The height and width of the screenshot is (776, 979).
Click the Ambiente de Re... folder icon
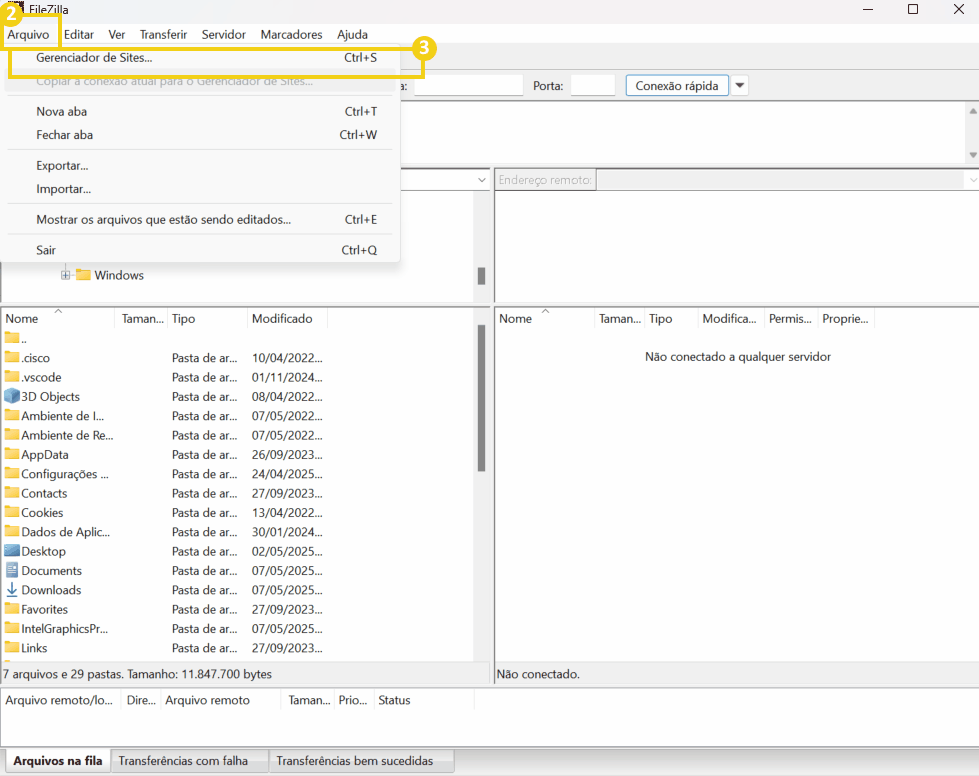pyautogui.click(x=12, y=435)
